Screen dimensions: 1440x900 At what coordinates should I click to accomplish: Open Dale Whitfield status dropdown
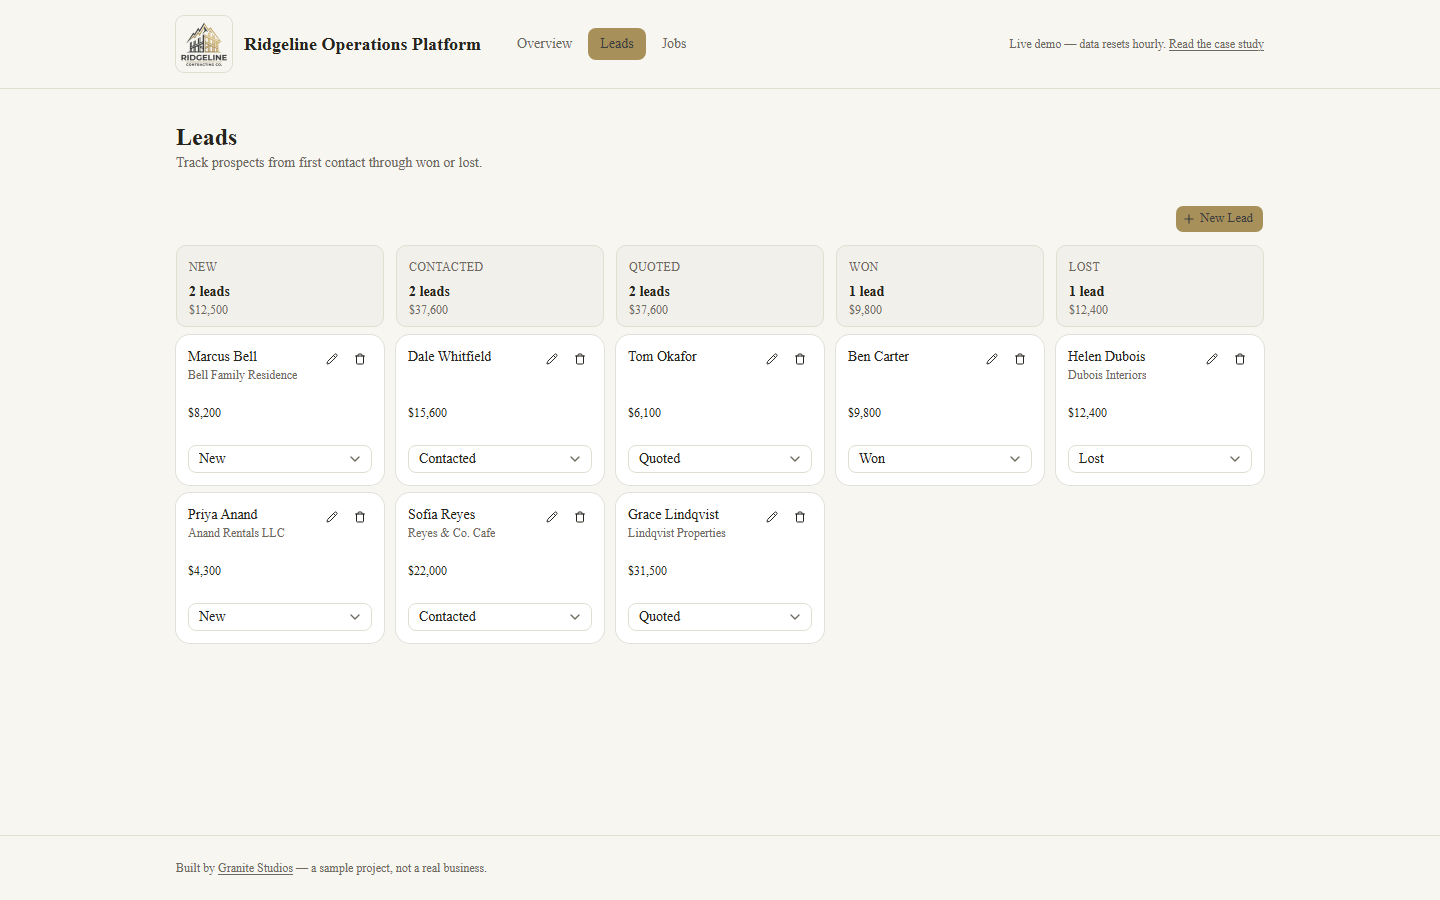point(500,459)
